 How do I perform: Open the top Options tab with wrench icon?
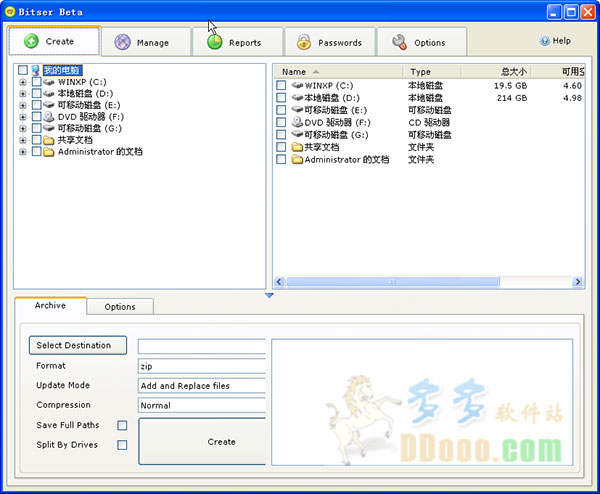coord(422,42)
